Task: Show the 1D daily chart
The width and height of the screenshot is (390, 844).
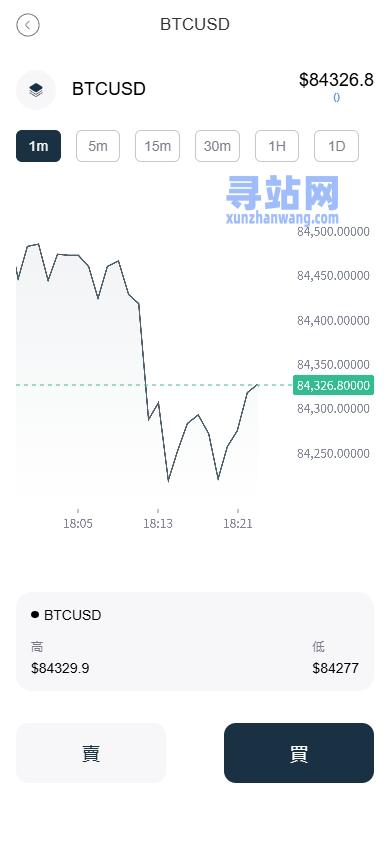Action: click(336, 146)
